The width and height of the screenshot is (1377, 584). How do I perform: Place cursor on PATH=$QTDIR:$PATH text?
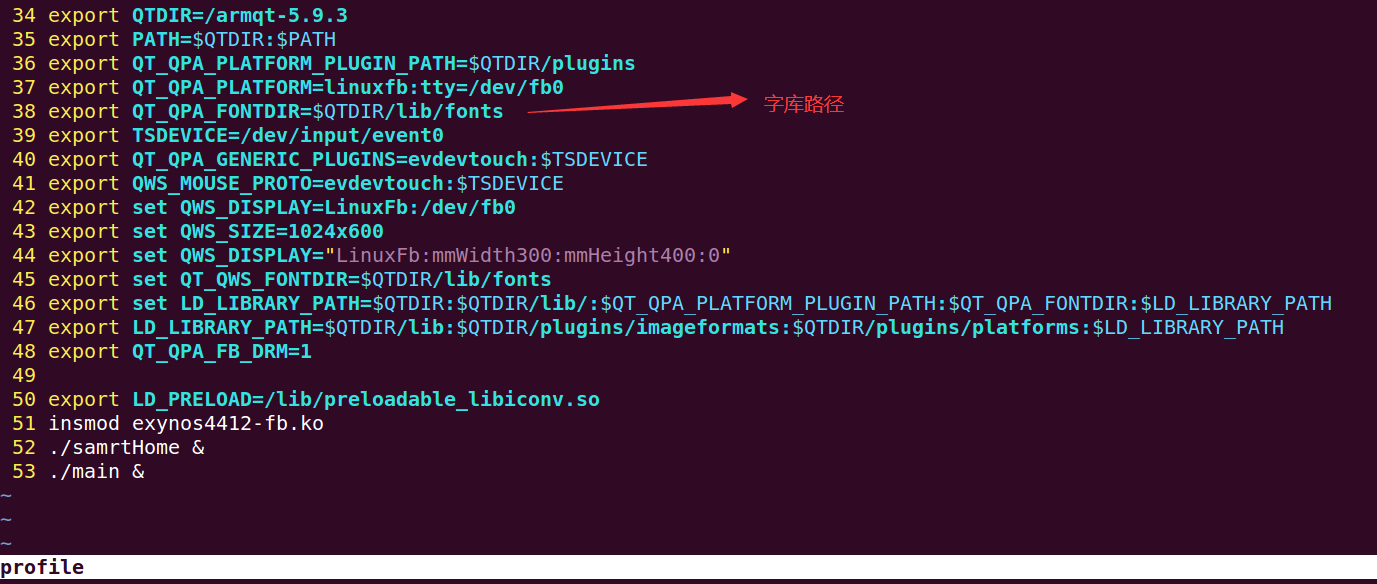(x=234, y=40)
